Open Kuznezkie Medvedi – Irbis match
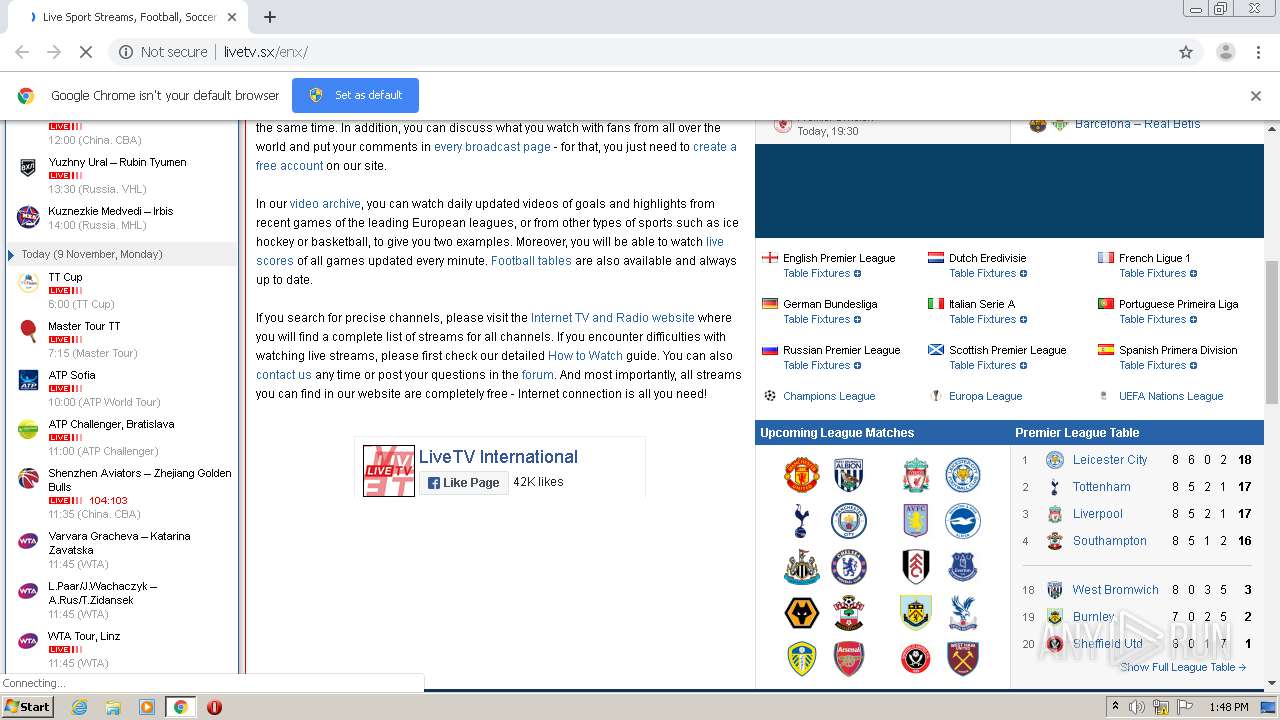 coord(111,212)
